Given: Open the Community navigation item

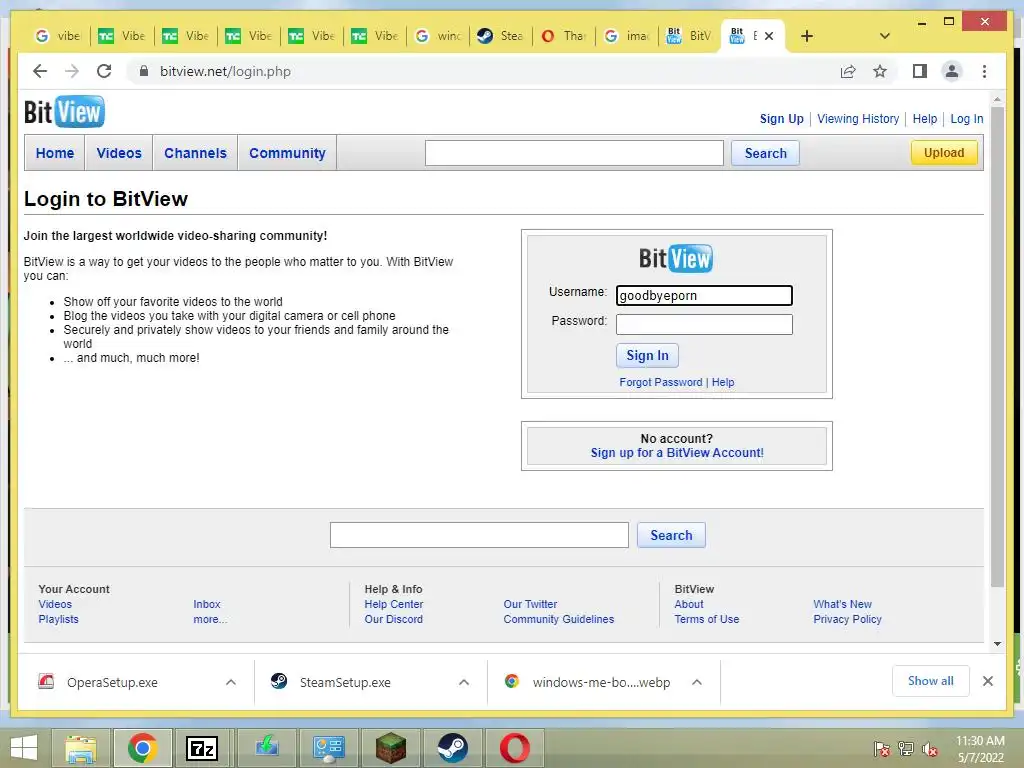Looking at the screenshot, I should (x=287, y=153).
